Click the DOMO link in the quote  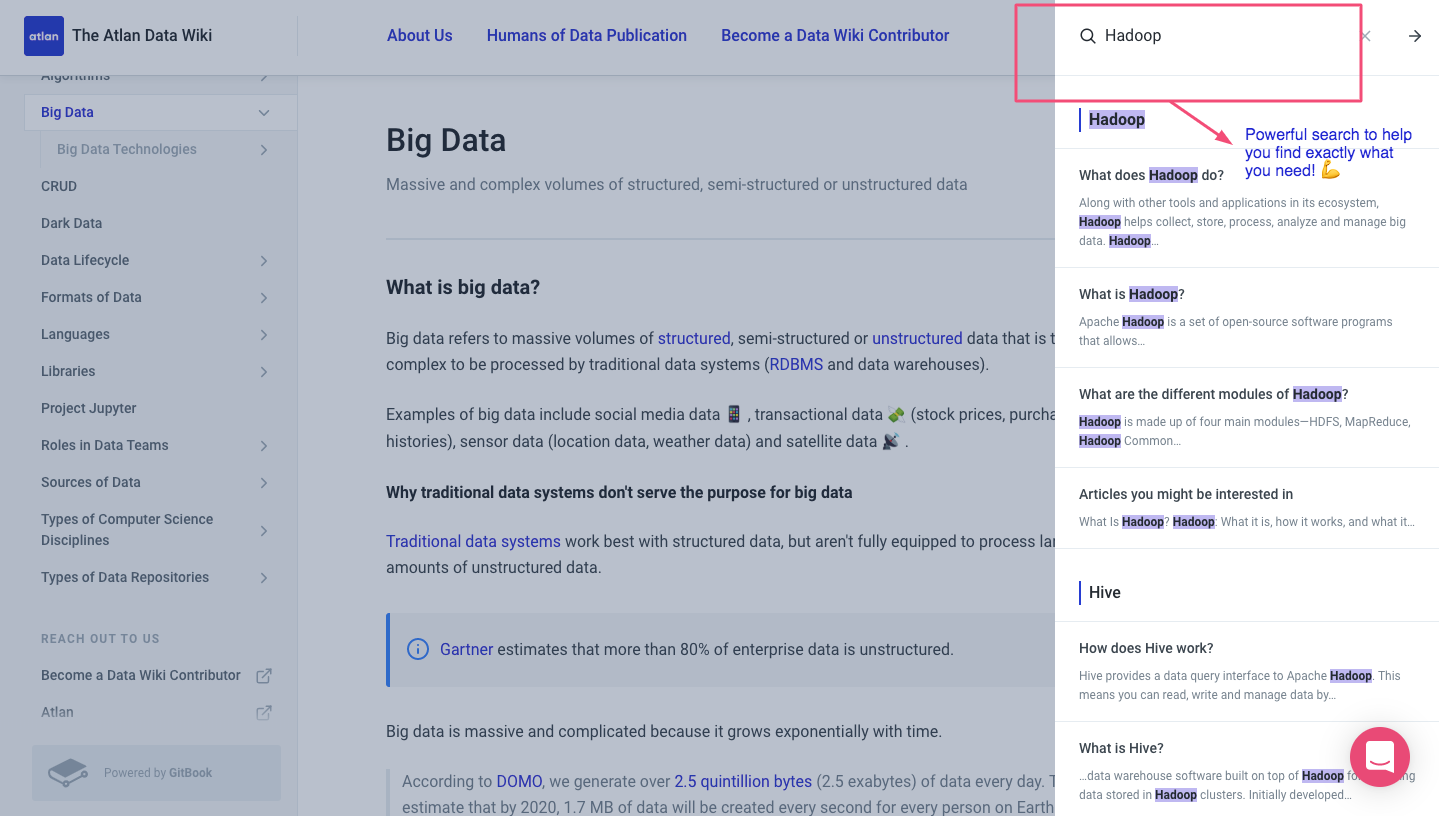click(x=519, y=782)
